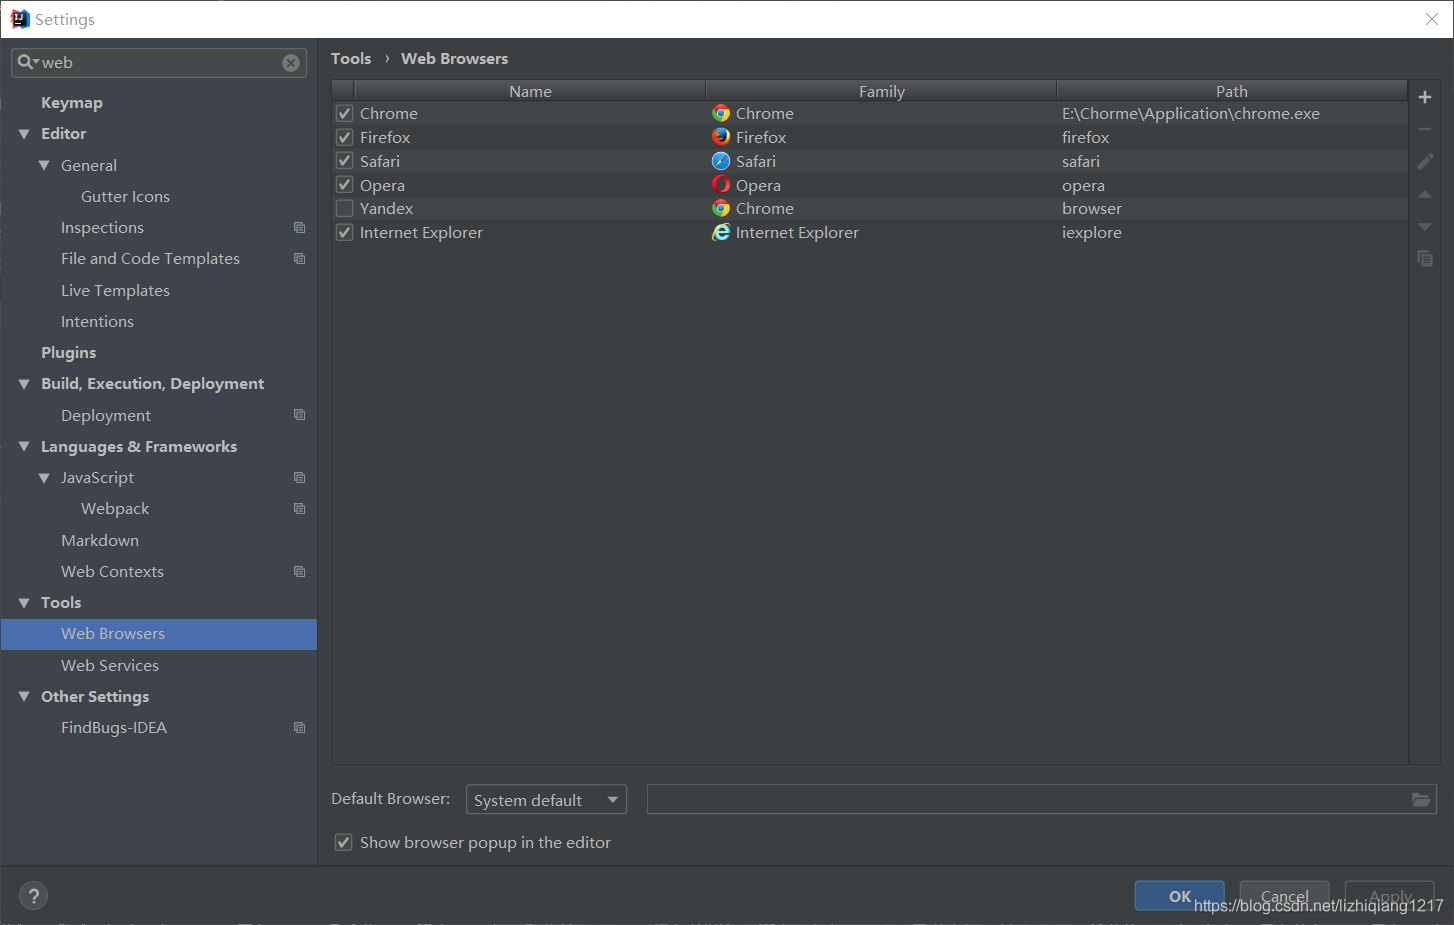The width and height of the screenshot is (1454, 925).
Task: Click the Chrome family icon in Yandex row
Action: point(721,208)
